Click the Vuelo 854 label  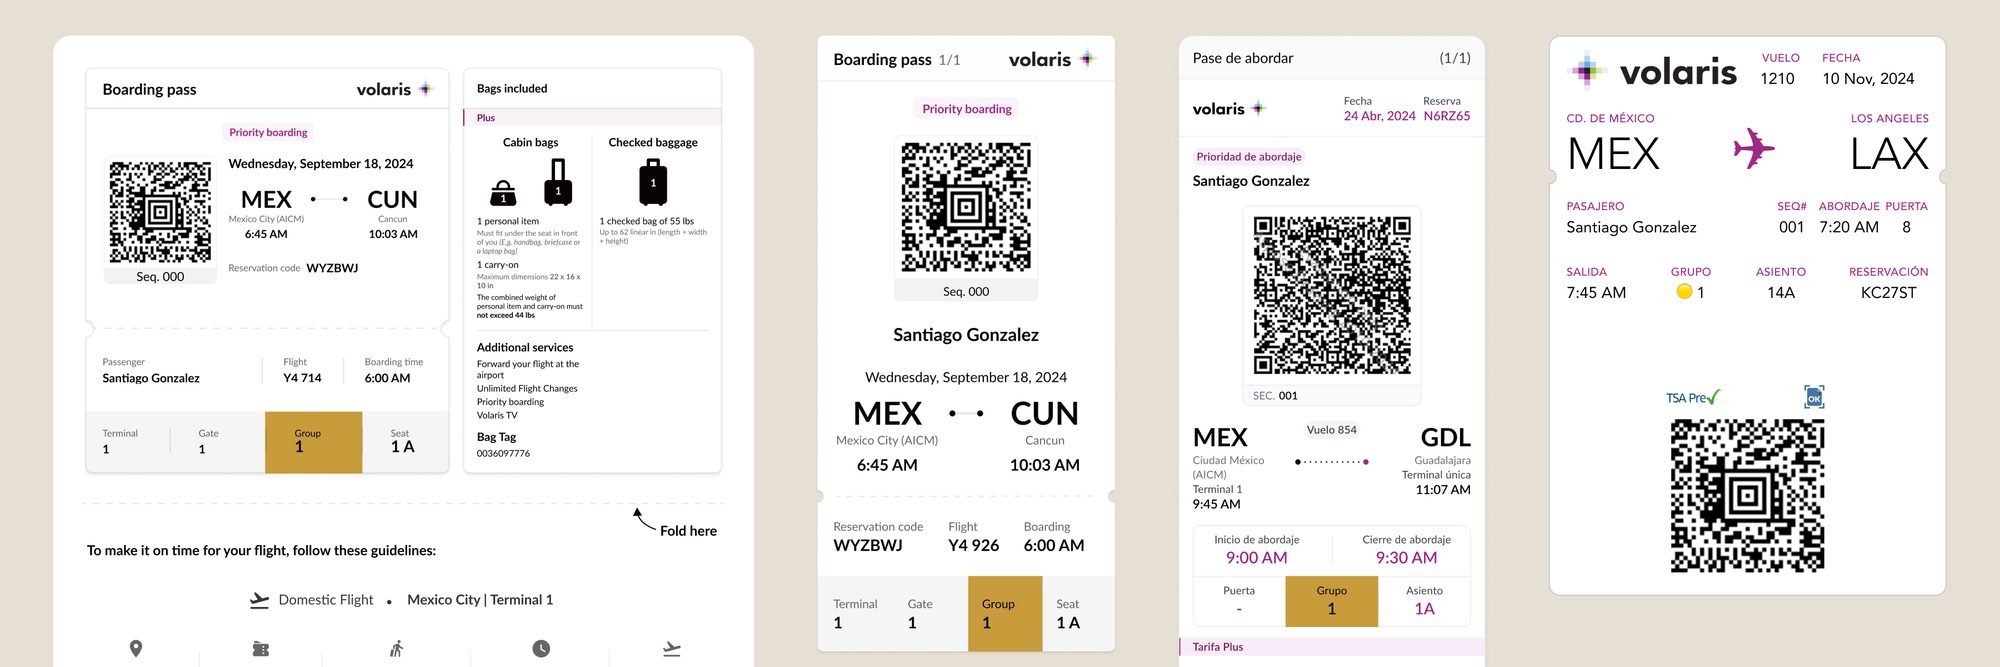pyautogui.click(x=1331, y=430)
